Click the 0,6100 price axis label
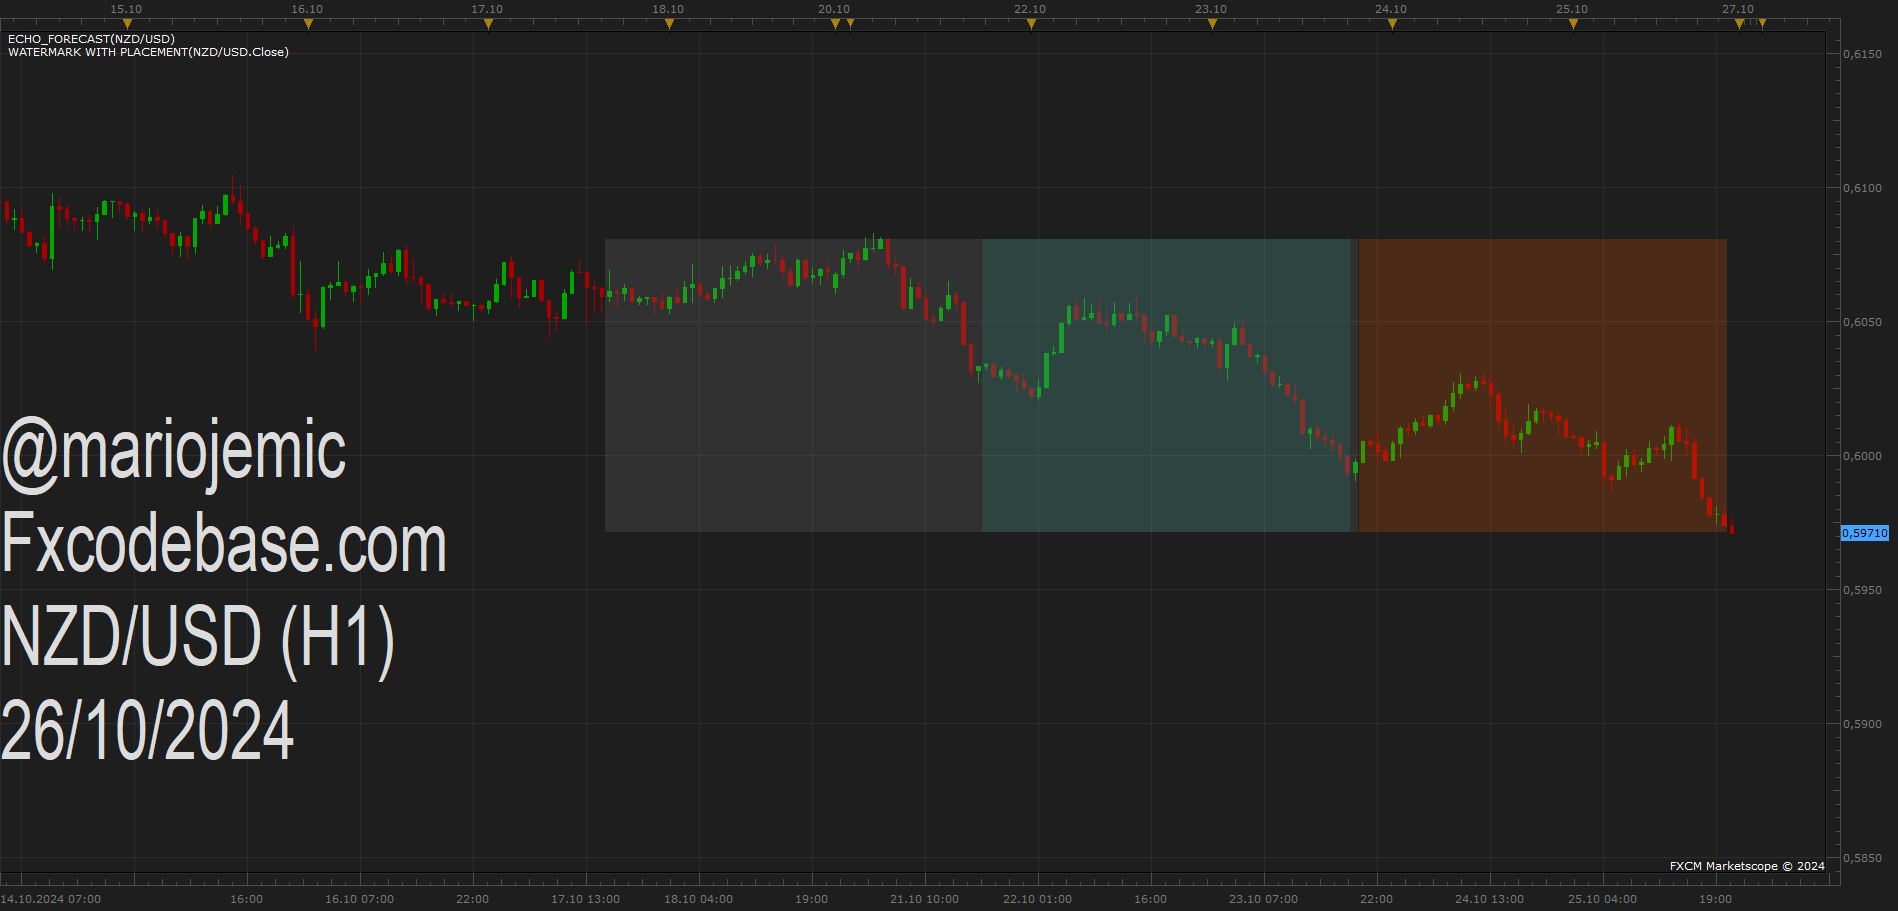This screenshot has height=911, width=1898. 1862,188
